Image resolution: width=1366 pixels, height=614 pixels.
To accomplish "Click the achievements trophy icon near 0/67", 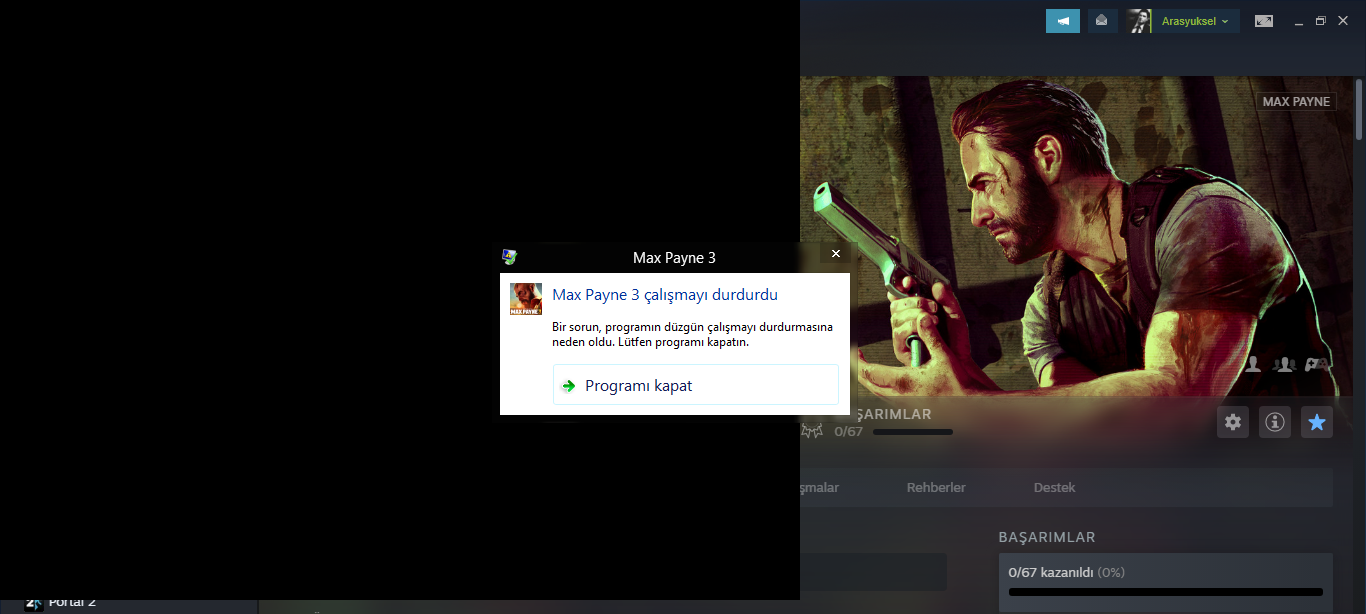I will coord(812,431).
